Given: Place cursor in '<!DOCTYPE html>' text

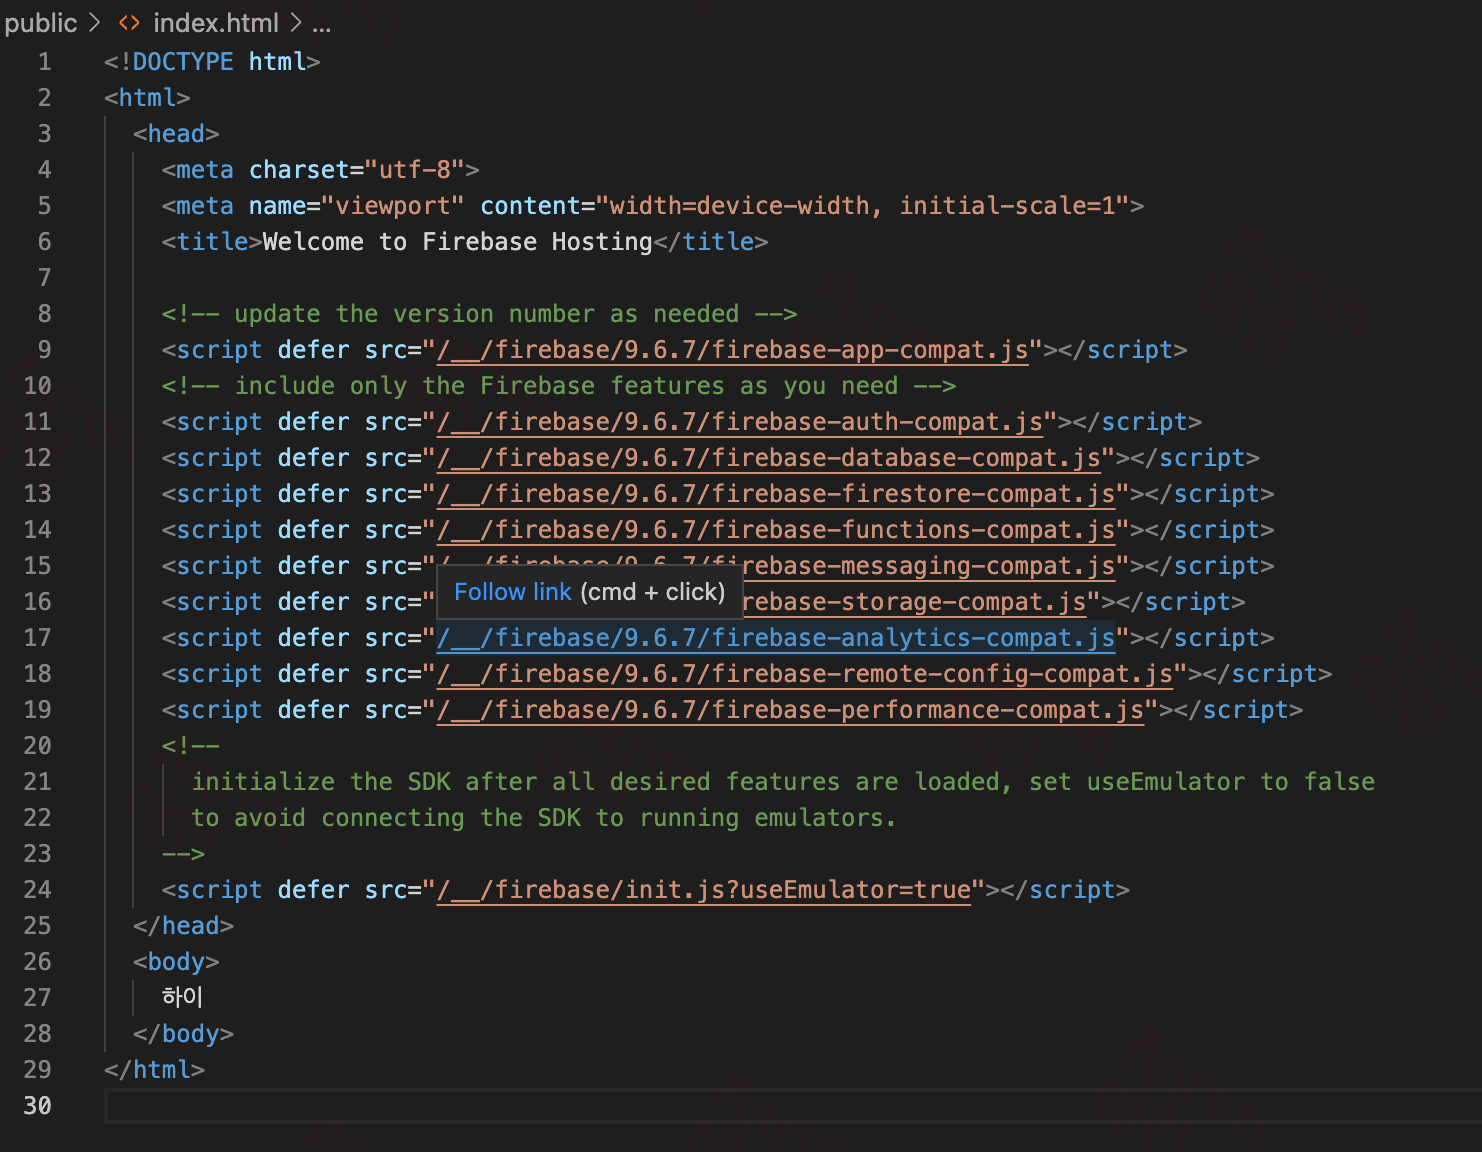Looking at the screenshot, I should pos(212,62).
